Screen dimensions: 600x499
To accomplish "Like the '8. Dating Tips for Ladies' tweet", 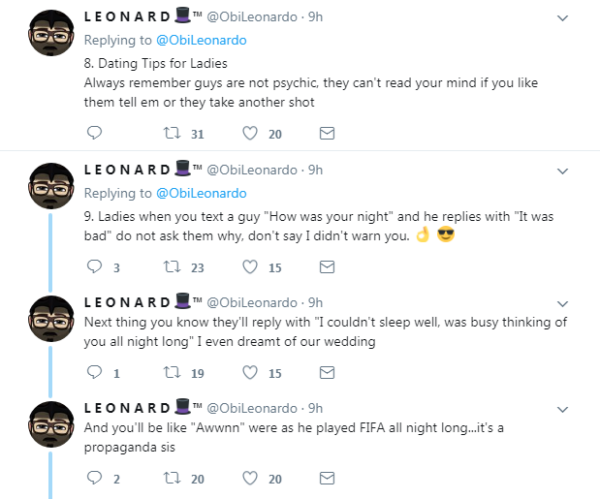I will point(250,133).
